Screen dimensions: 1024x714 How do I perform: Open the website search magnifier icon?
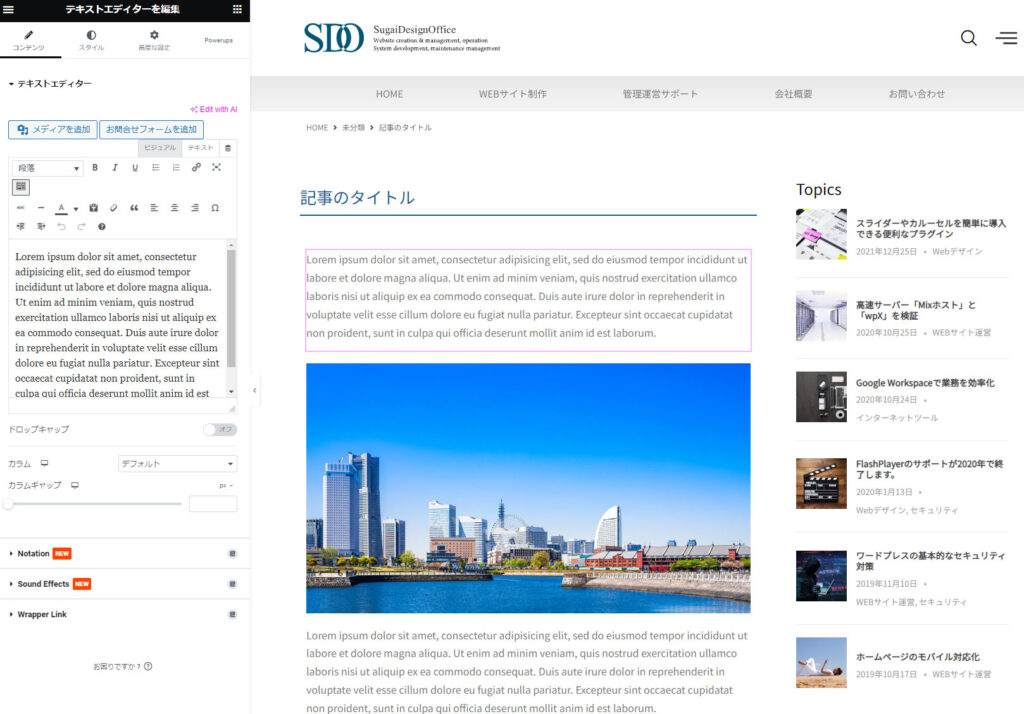(x=968, y=38)
